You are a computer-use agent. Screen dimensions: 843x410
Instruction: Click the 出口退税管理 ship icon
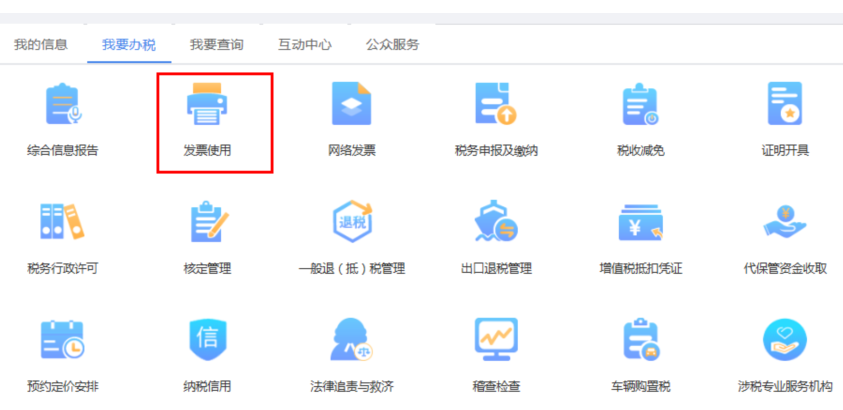pos(496,222)
